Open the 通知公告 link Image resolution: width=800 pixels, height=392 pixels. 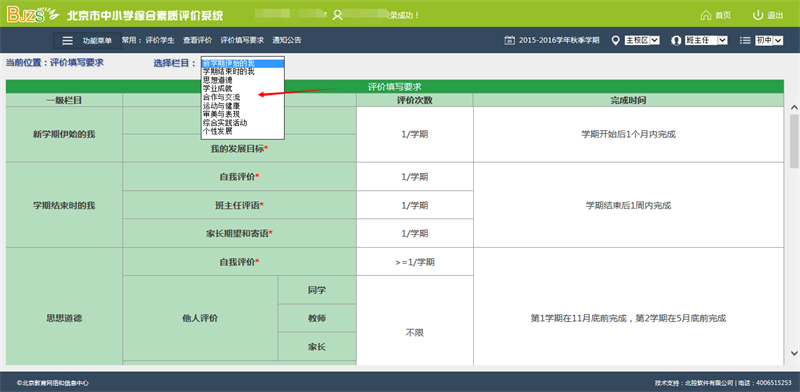[x=287, y=40]
